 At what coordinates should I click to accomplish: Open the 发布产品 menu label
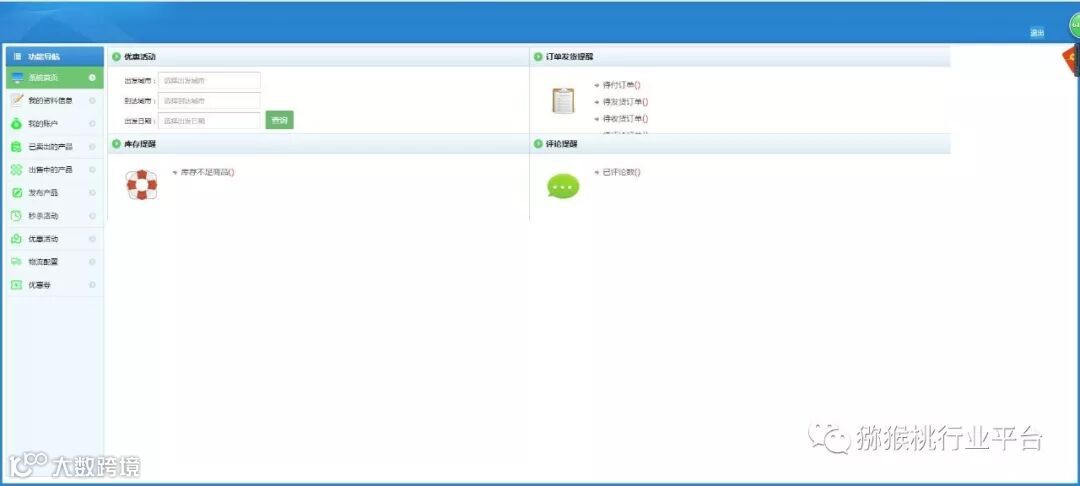[43, 193]
